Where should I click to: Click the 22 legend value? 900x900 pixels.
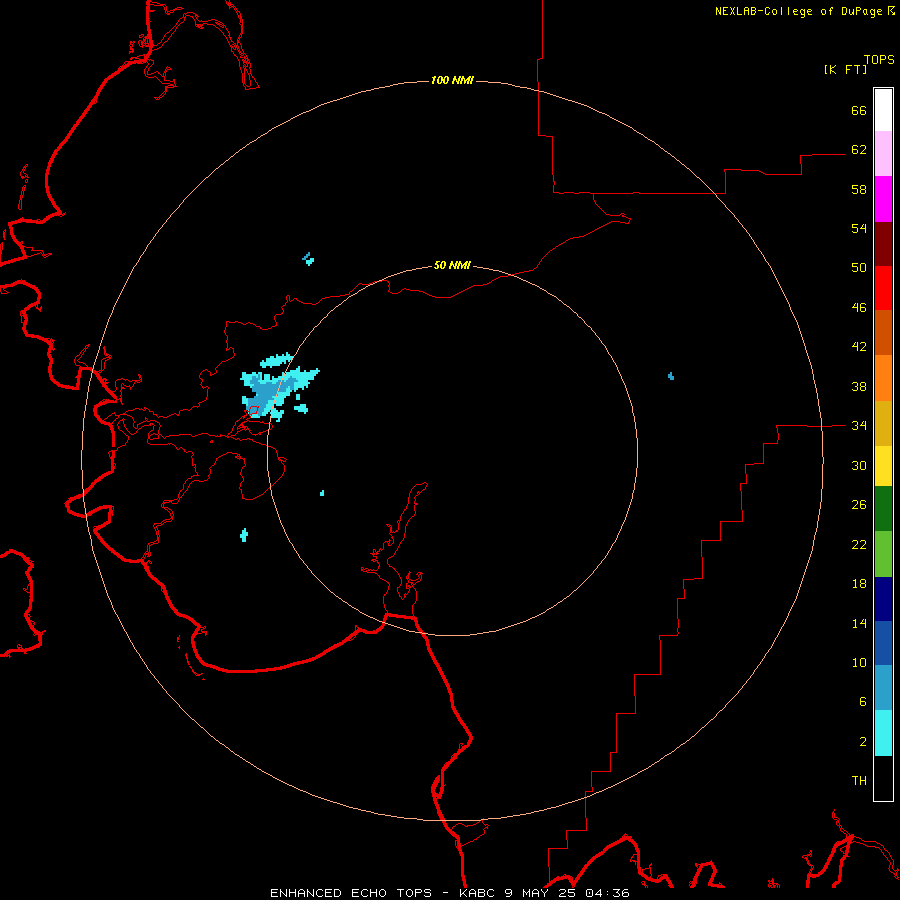[859, 544]
